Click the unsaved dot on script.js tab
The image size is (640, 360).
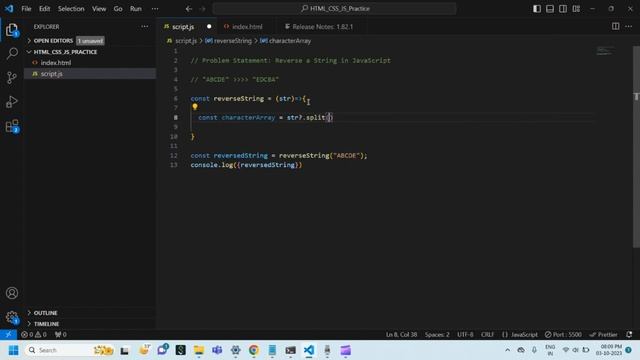[x=209, y=27]
